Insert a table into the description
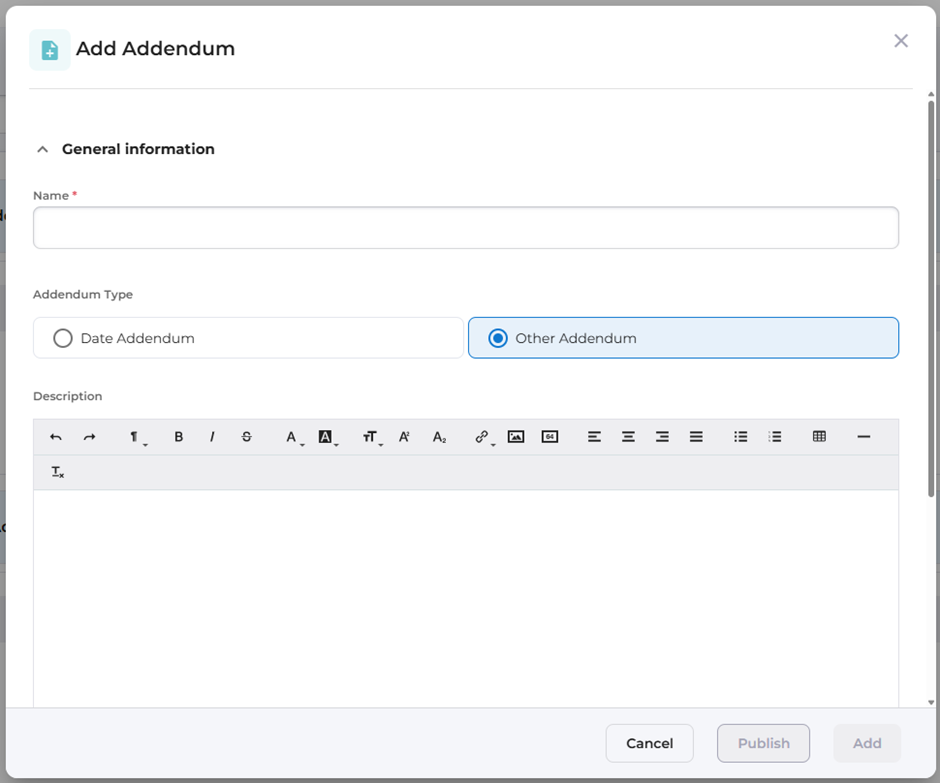The height and width of the screenshot is (783, 940). 819,437
